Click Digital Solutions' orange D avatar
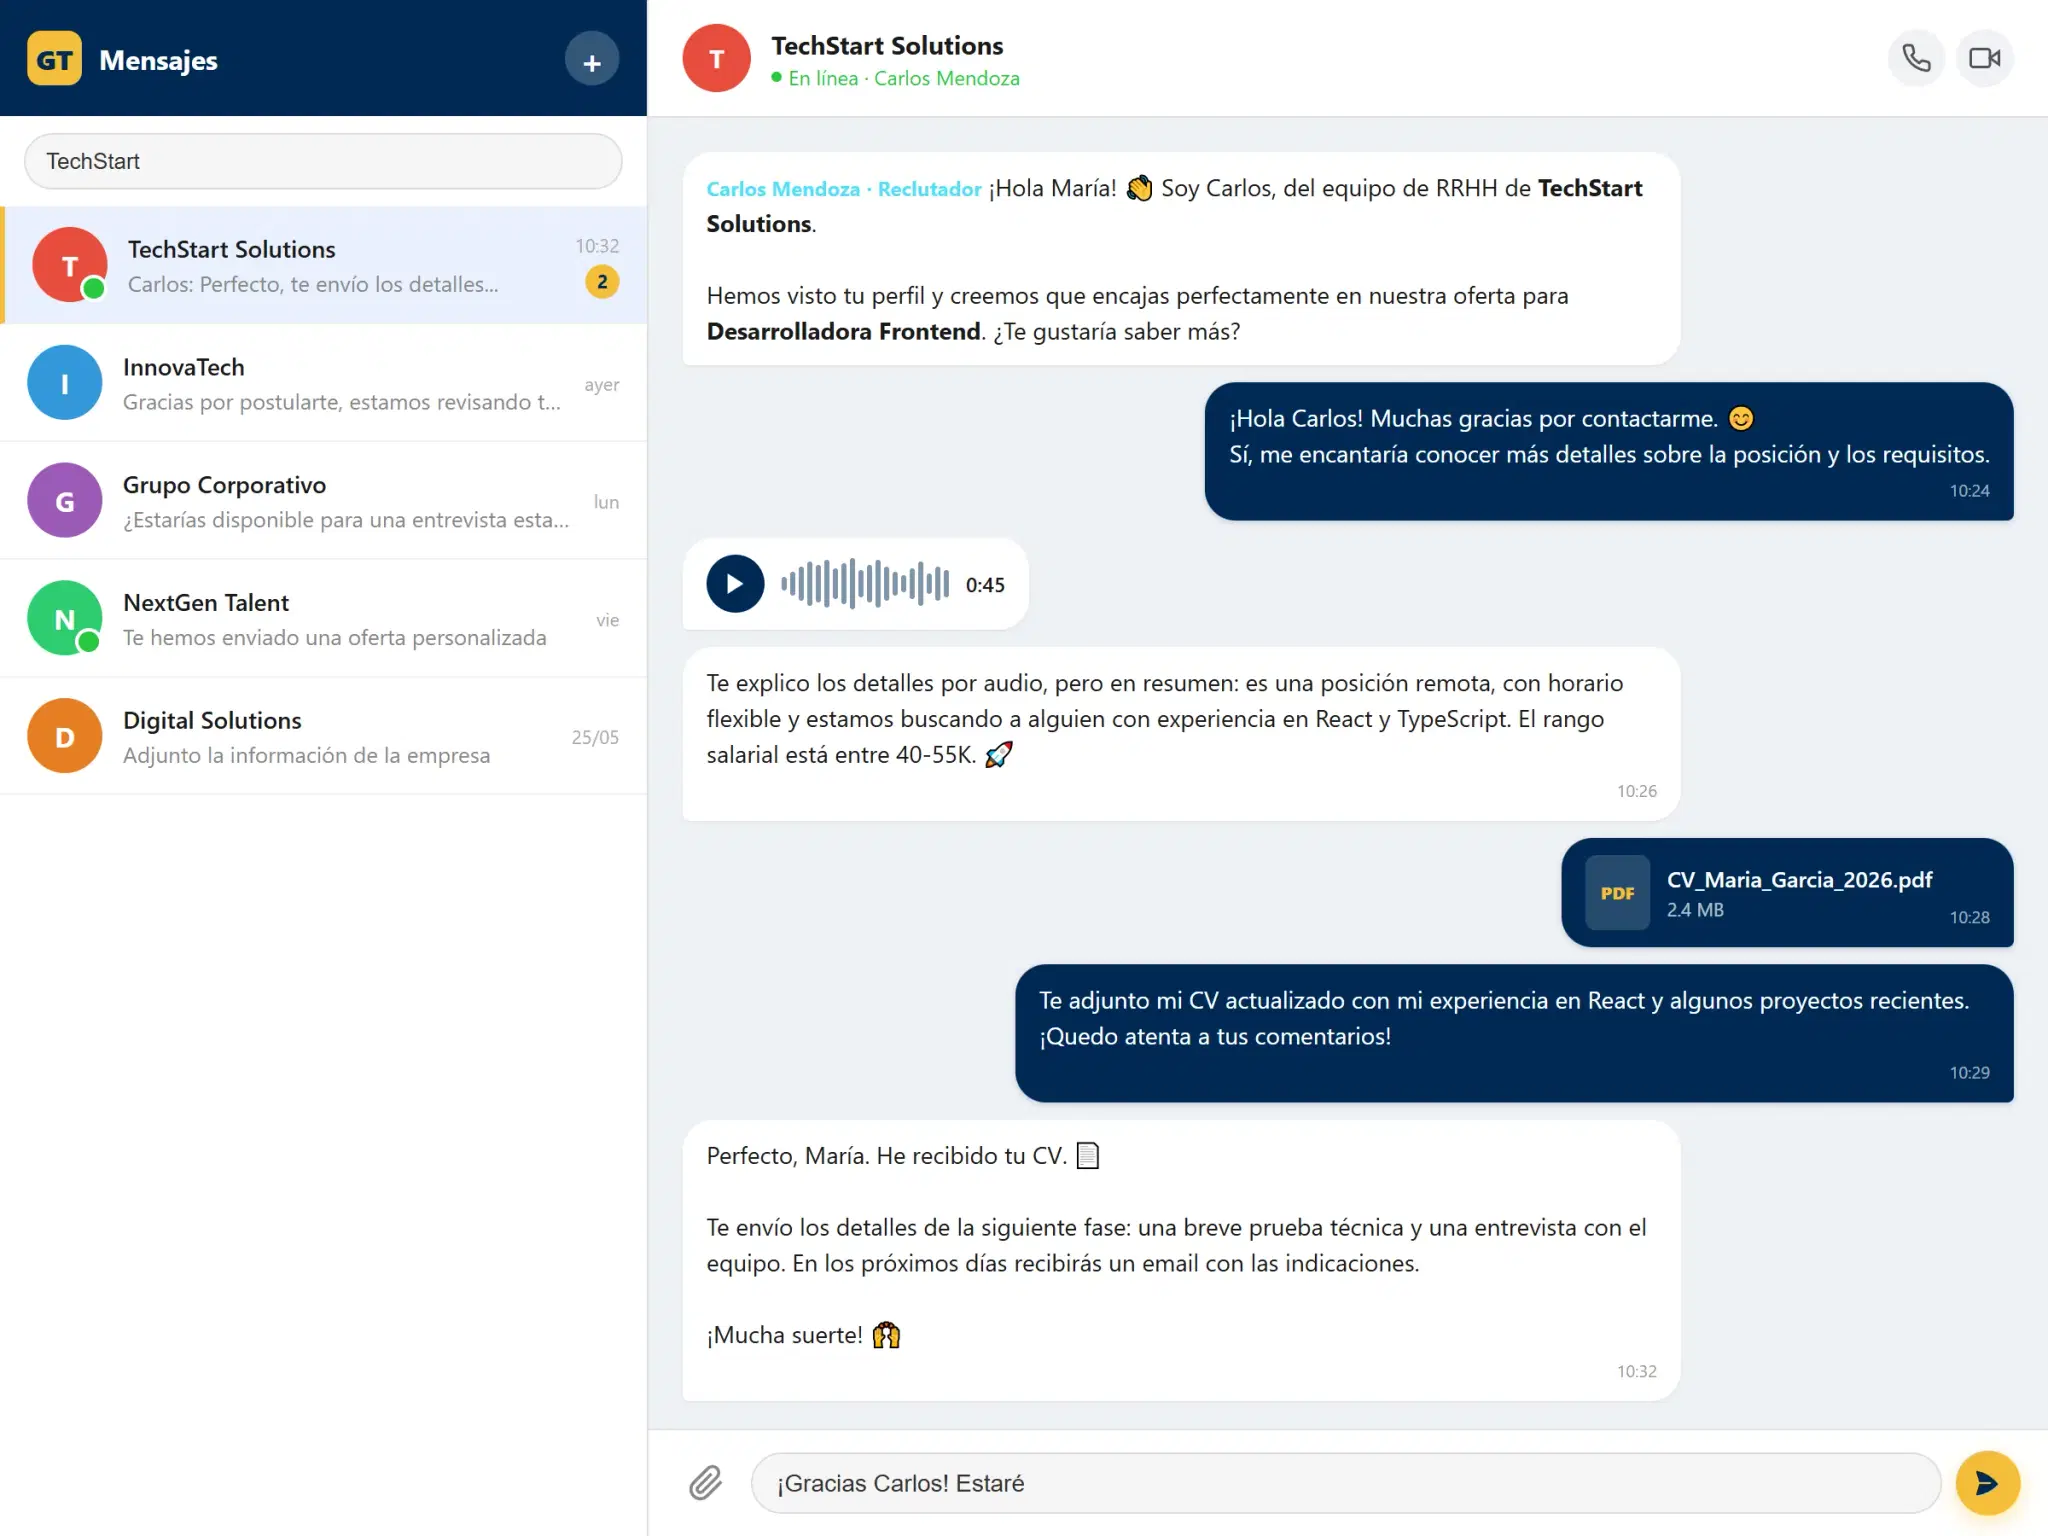The image size is (2048, 1536). pos(64,736)
